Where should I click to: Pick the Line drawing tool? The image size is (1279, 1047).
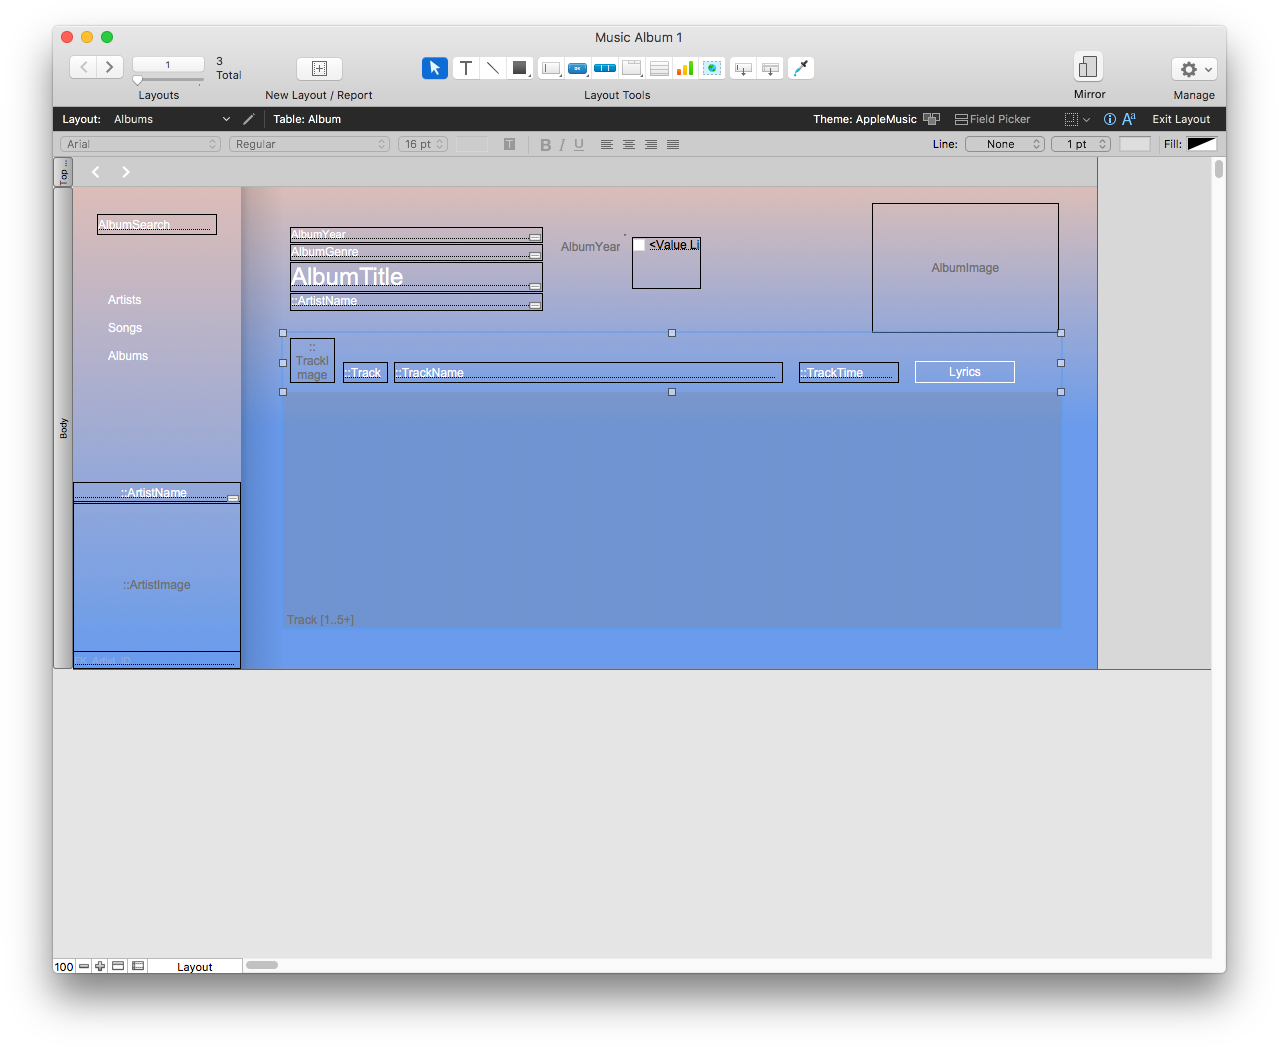[492, 68]
